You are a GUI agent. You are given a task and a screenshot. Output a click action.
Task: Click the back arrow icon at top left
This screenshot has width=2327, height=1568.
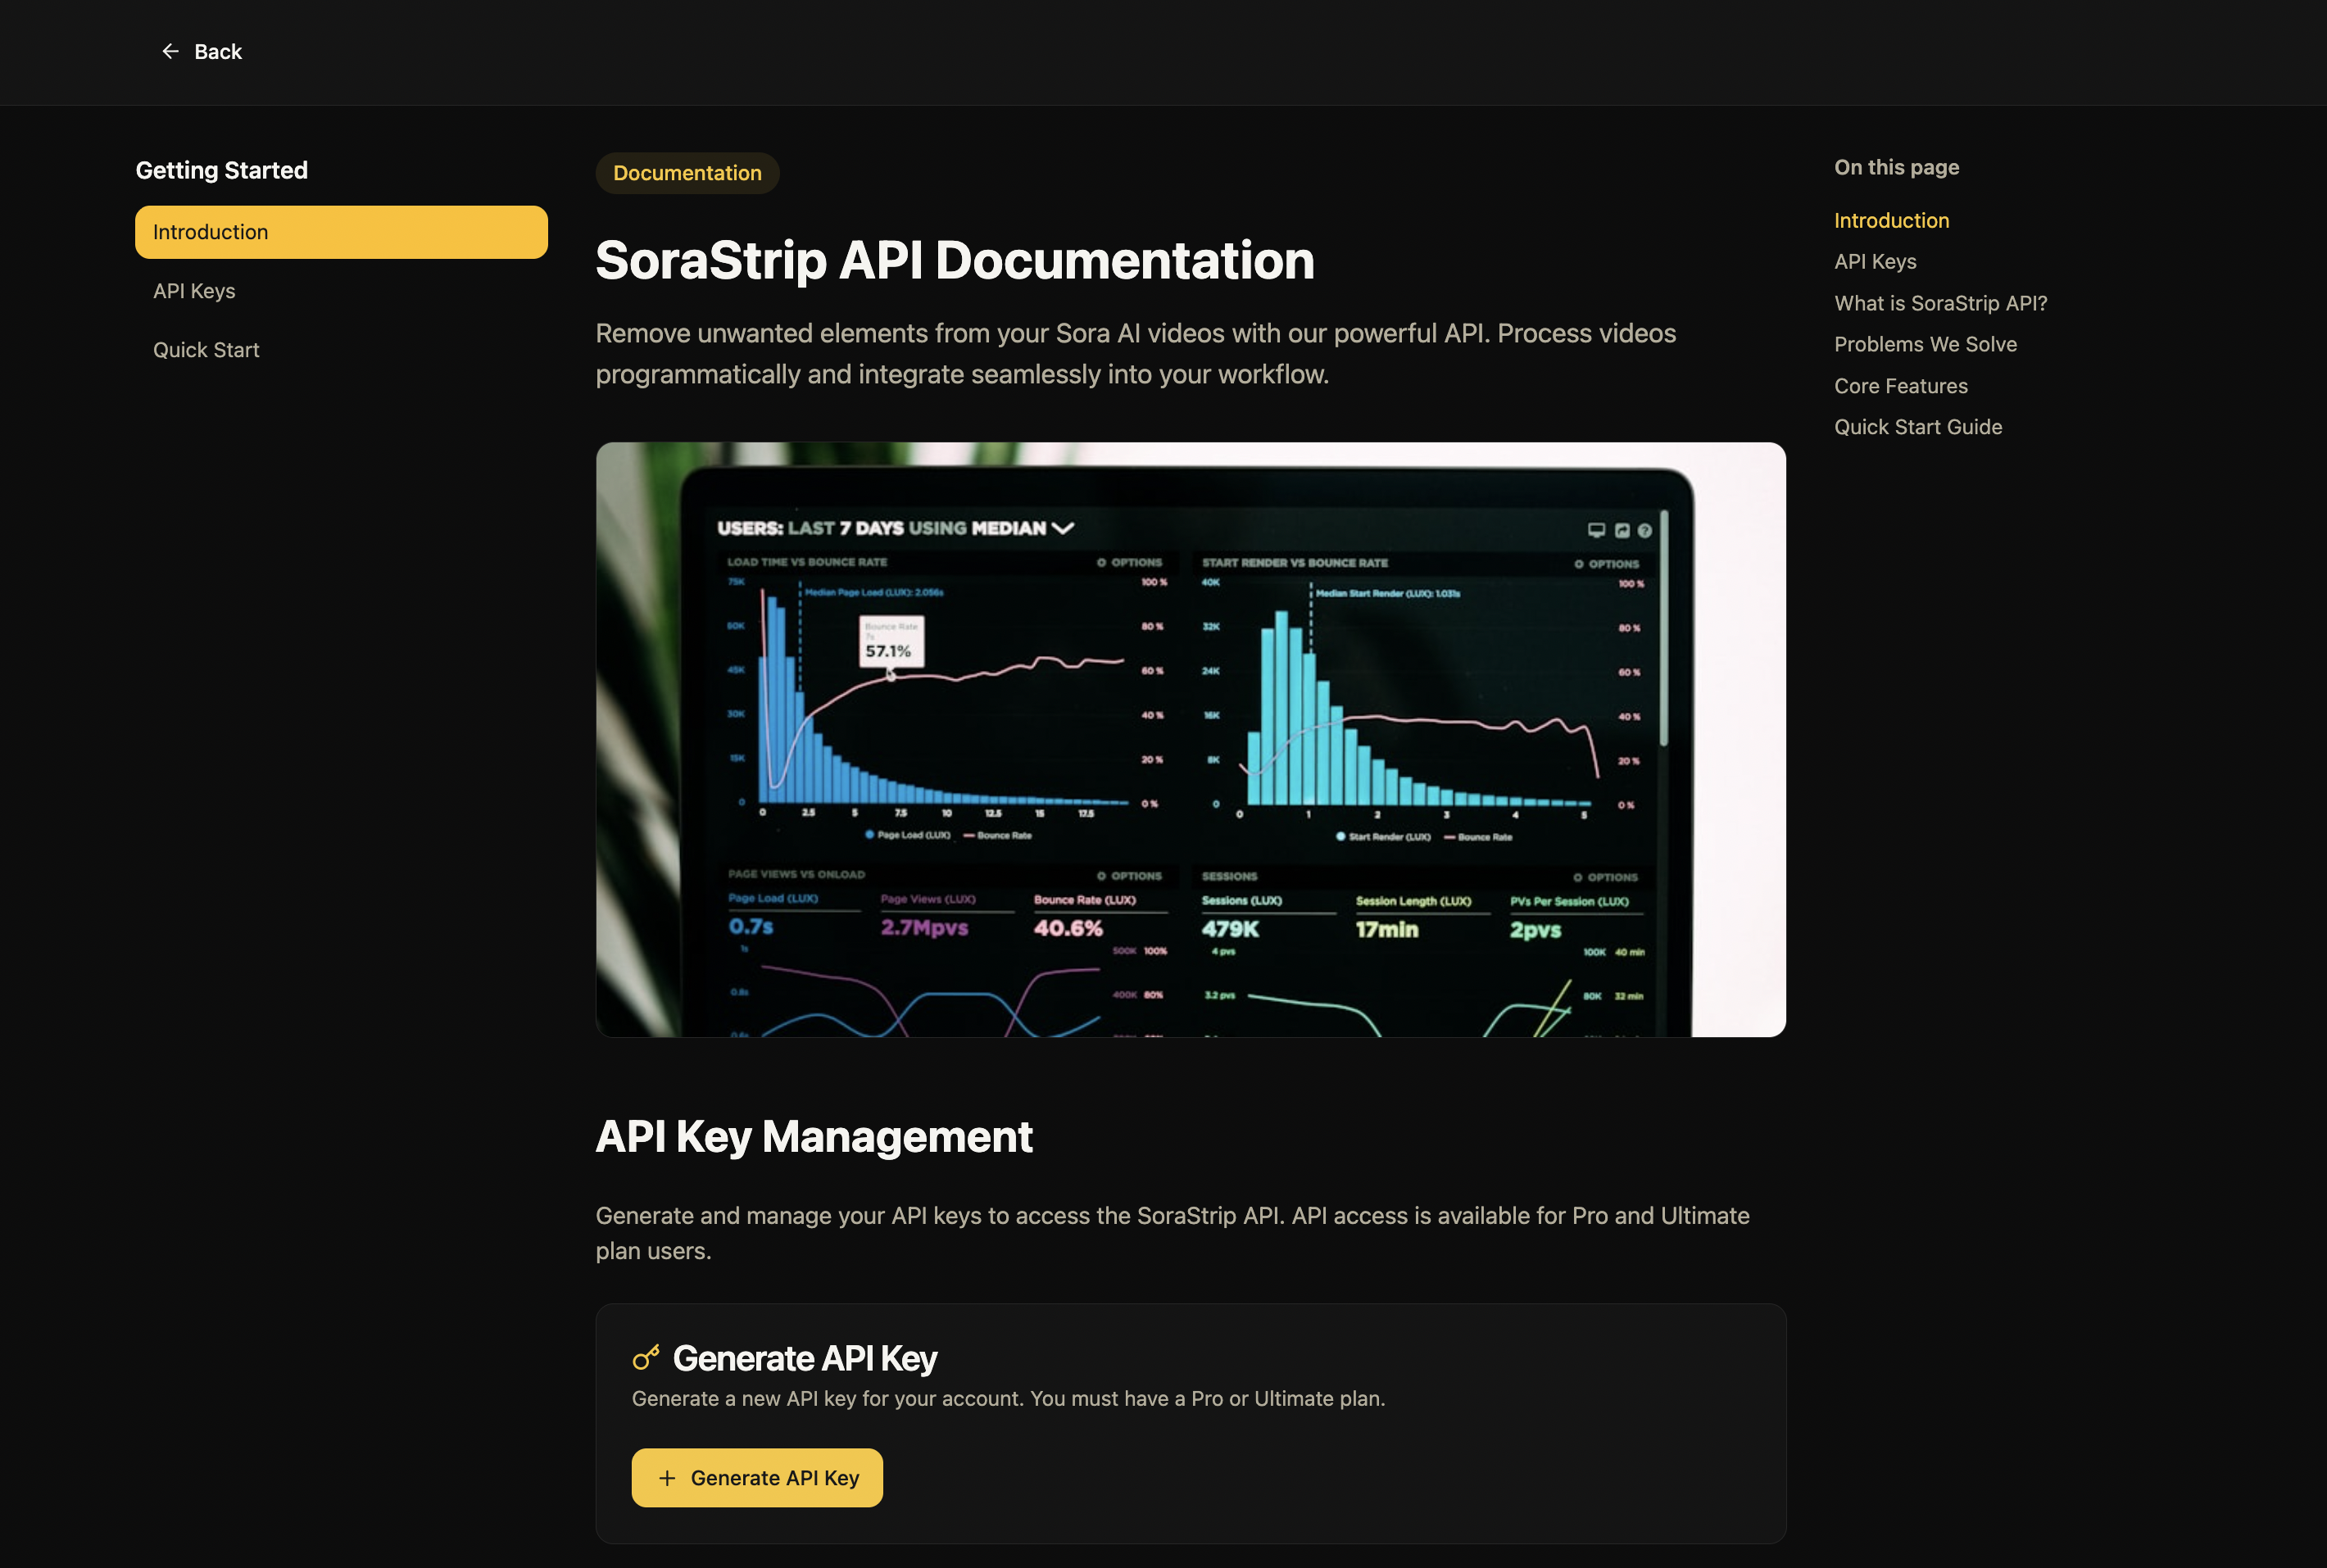[x=171, y=51]
